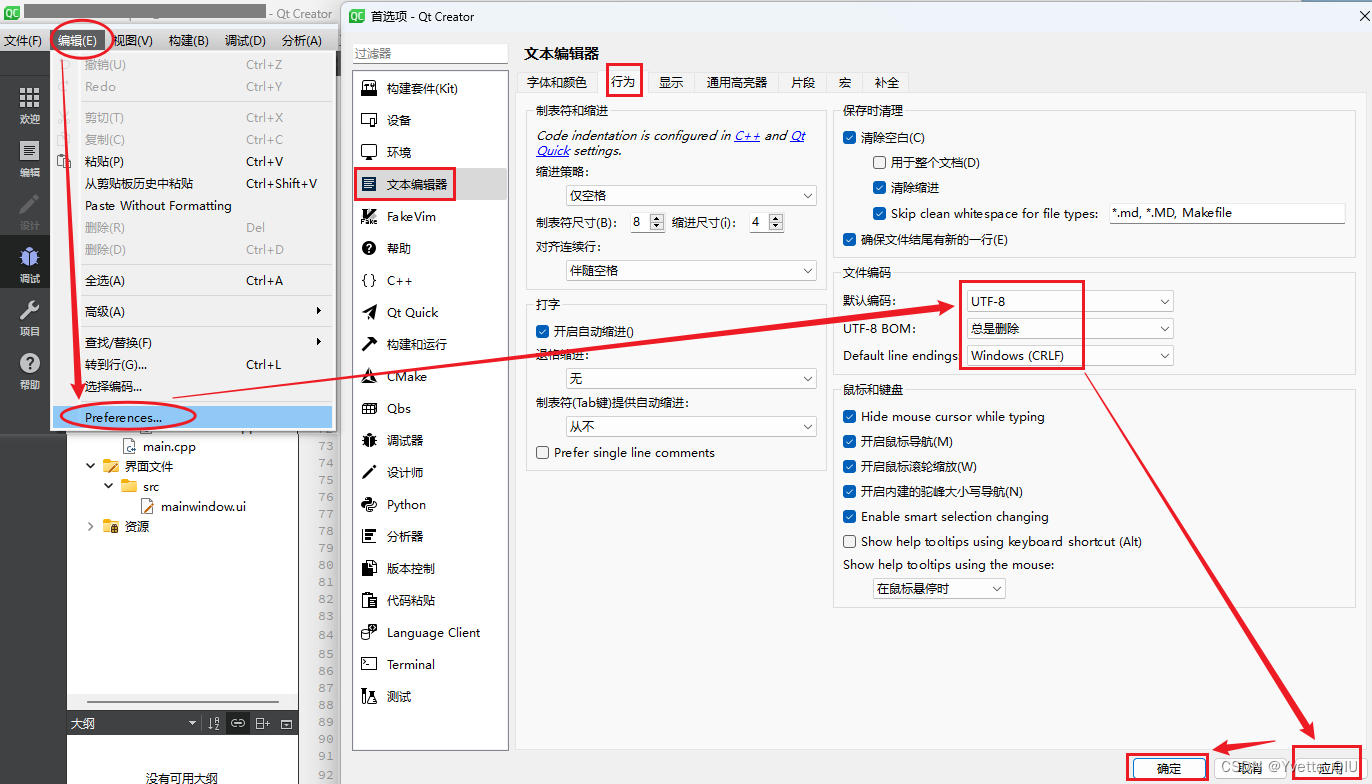Toggle 确保文件结尾有新的一行(E) checkbox
1372x784 pixels.
click(850, 239)
